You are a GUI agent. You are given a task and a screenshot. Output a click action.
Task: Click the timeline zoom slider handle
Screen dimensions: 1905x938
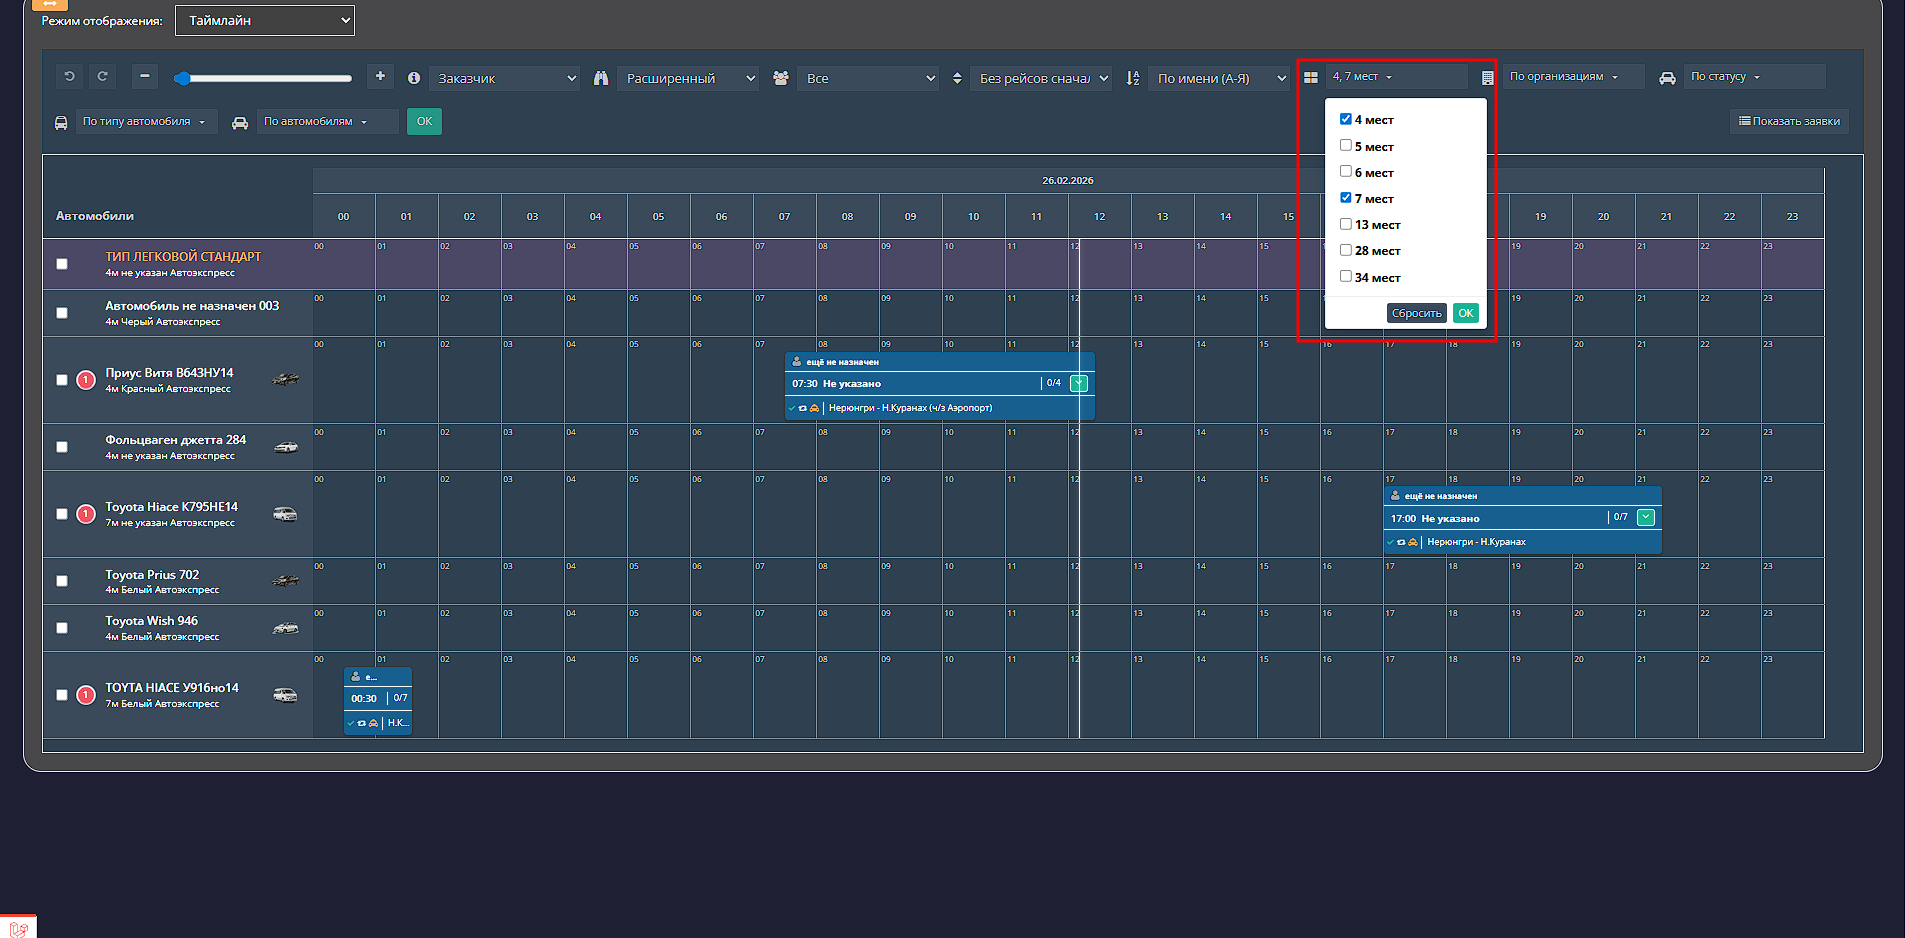point(182,78)
